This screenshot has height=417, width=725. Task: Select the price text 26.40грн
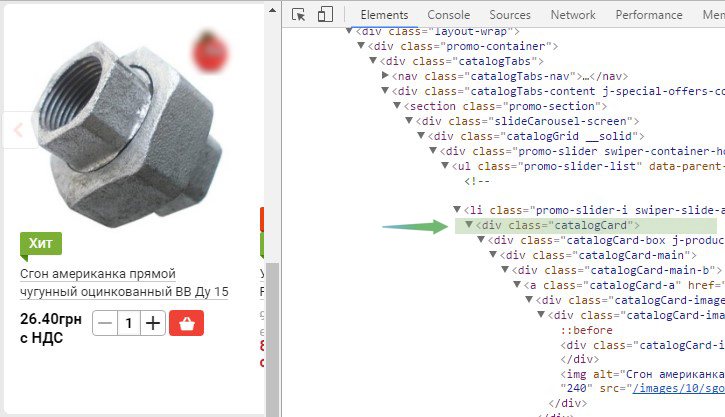[51, 319]
